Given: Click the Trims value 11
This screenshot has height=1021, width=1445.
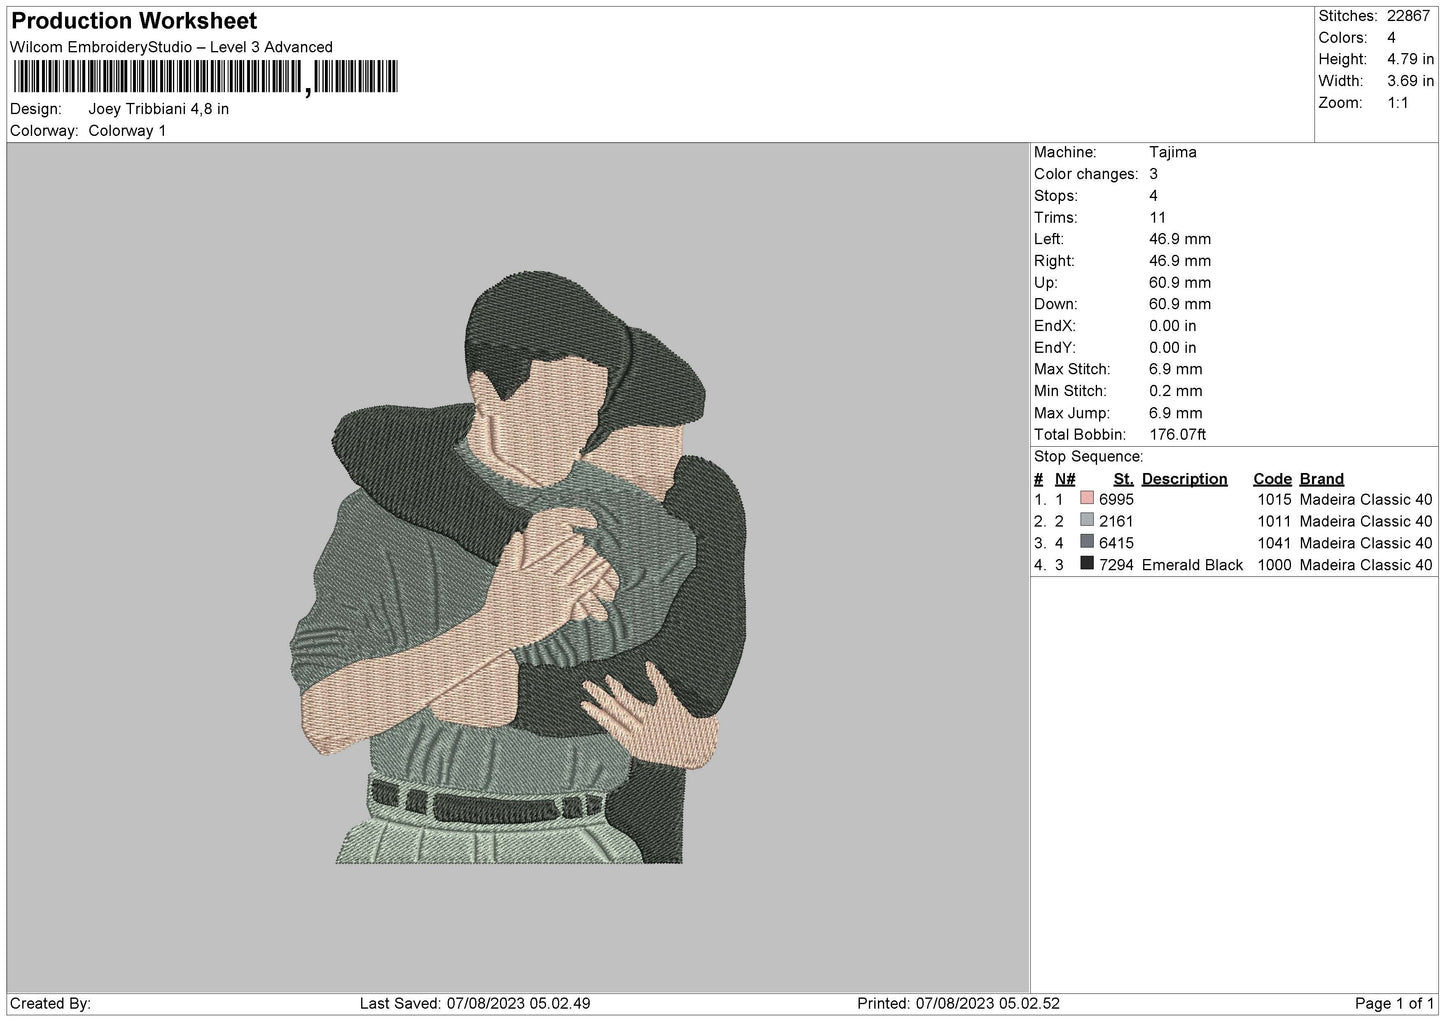Looking at the screenshot, I should click(x=1157, y=217).
